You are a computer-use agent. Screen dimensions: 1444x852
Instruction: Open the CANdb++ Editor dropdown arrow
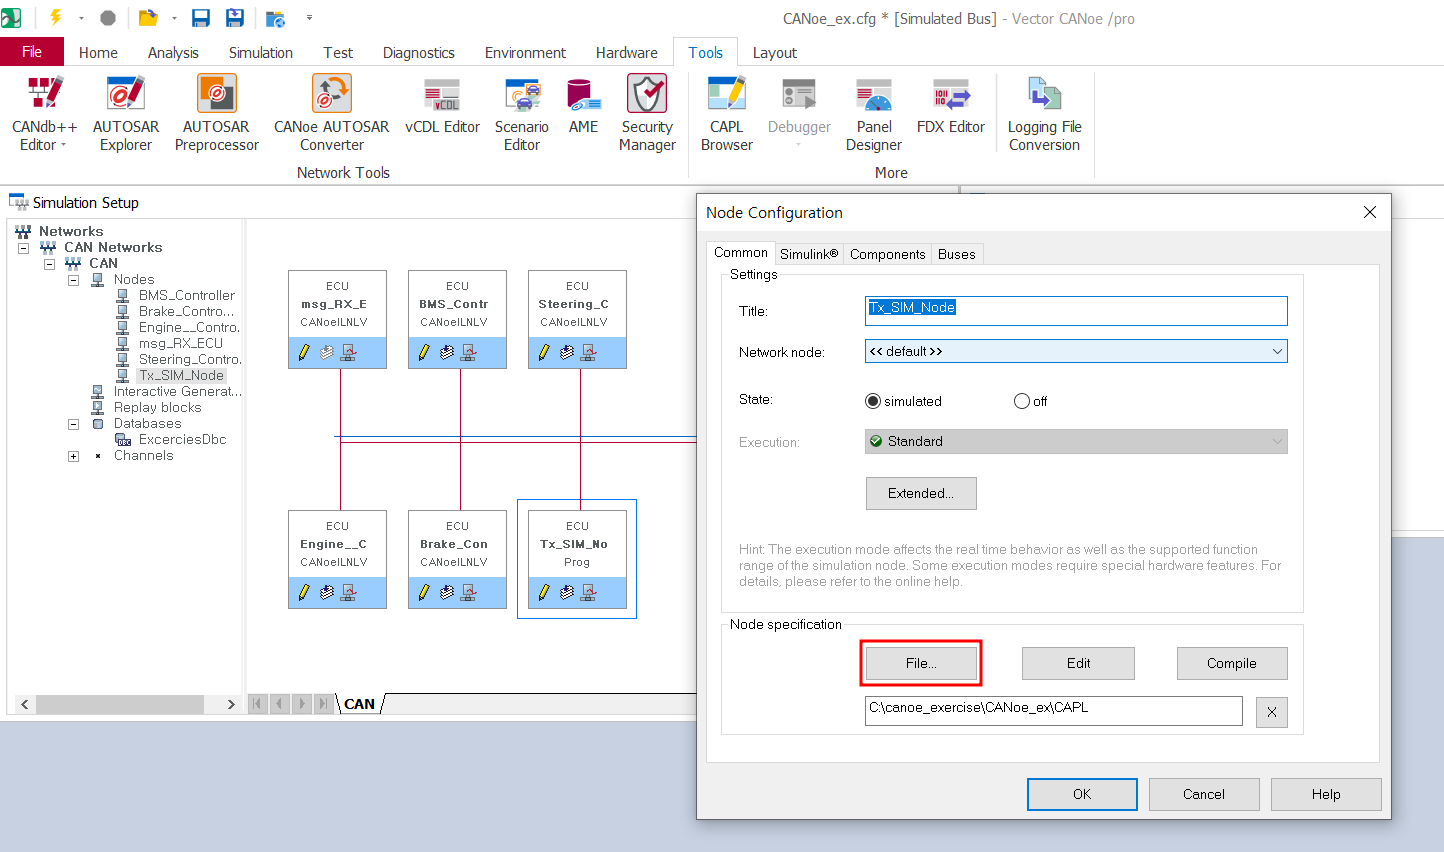(x=63, y=145)
